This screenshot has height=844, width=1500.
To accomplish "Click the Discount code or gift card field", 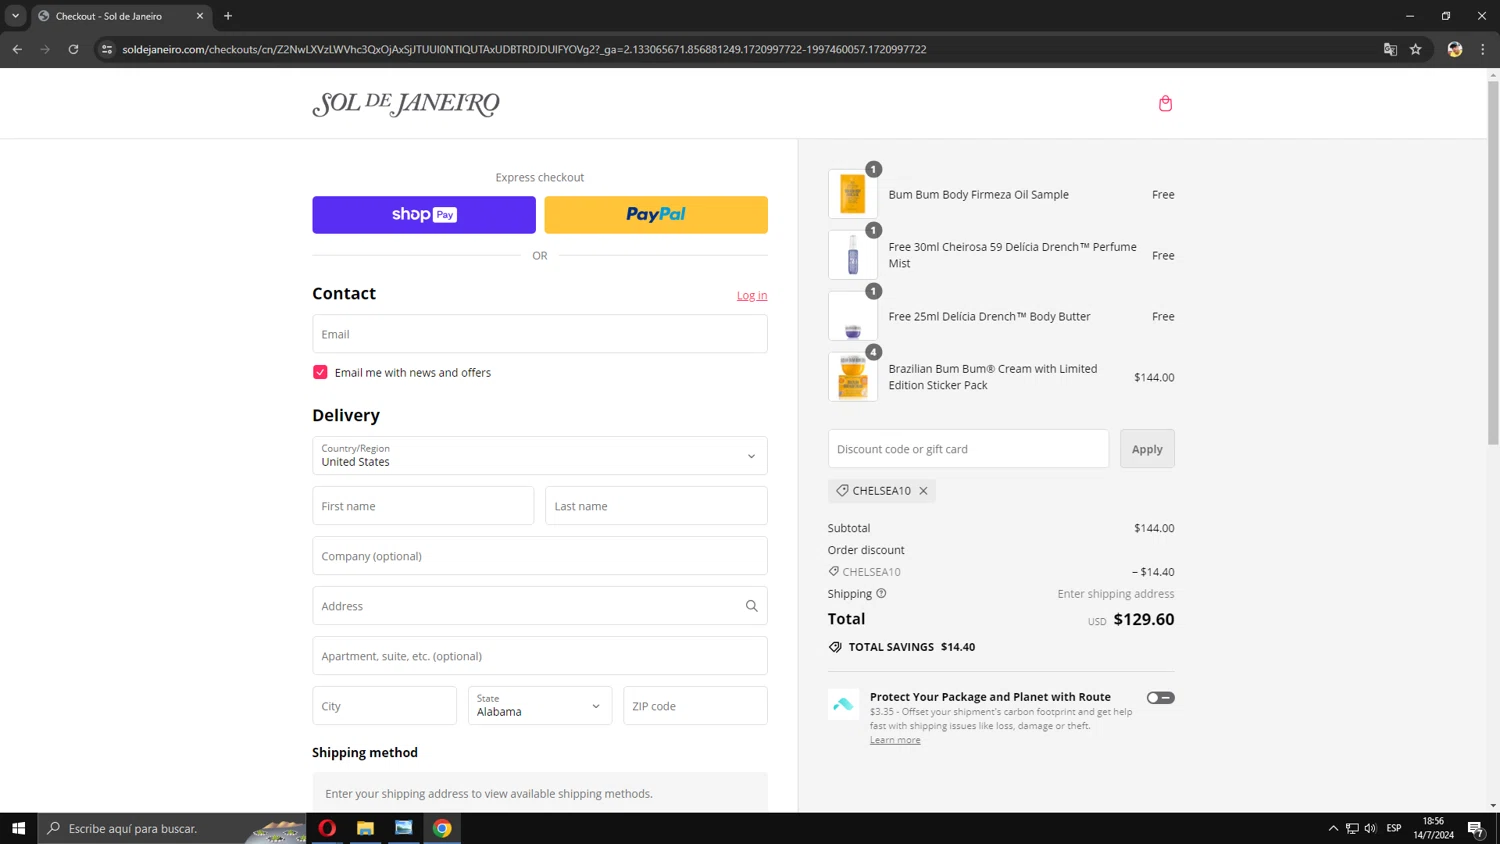I will tap(968, 449).
